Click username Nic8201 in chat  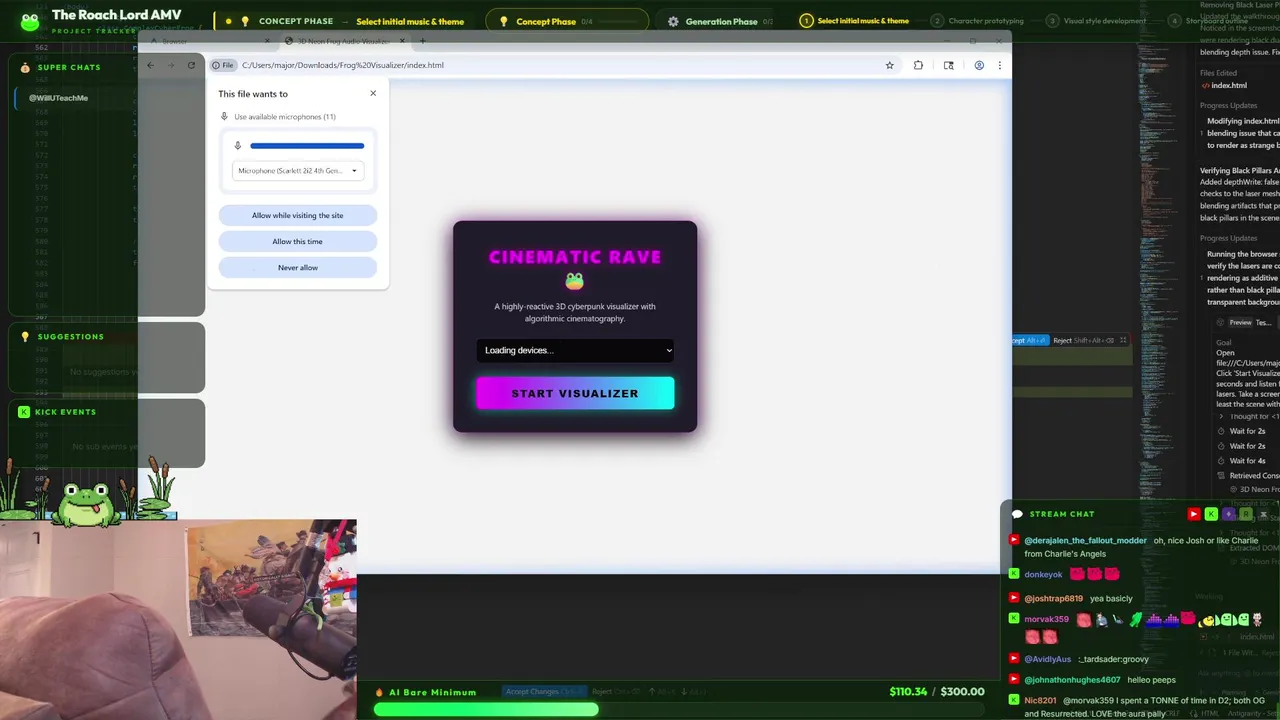click(x=1040, y=700)
